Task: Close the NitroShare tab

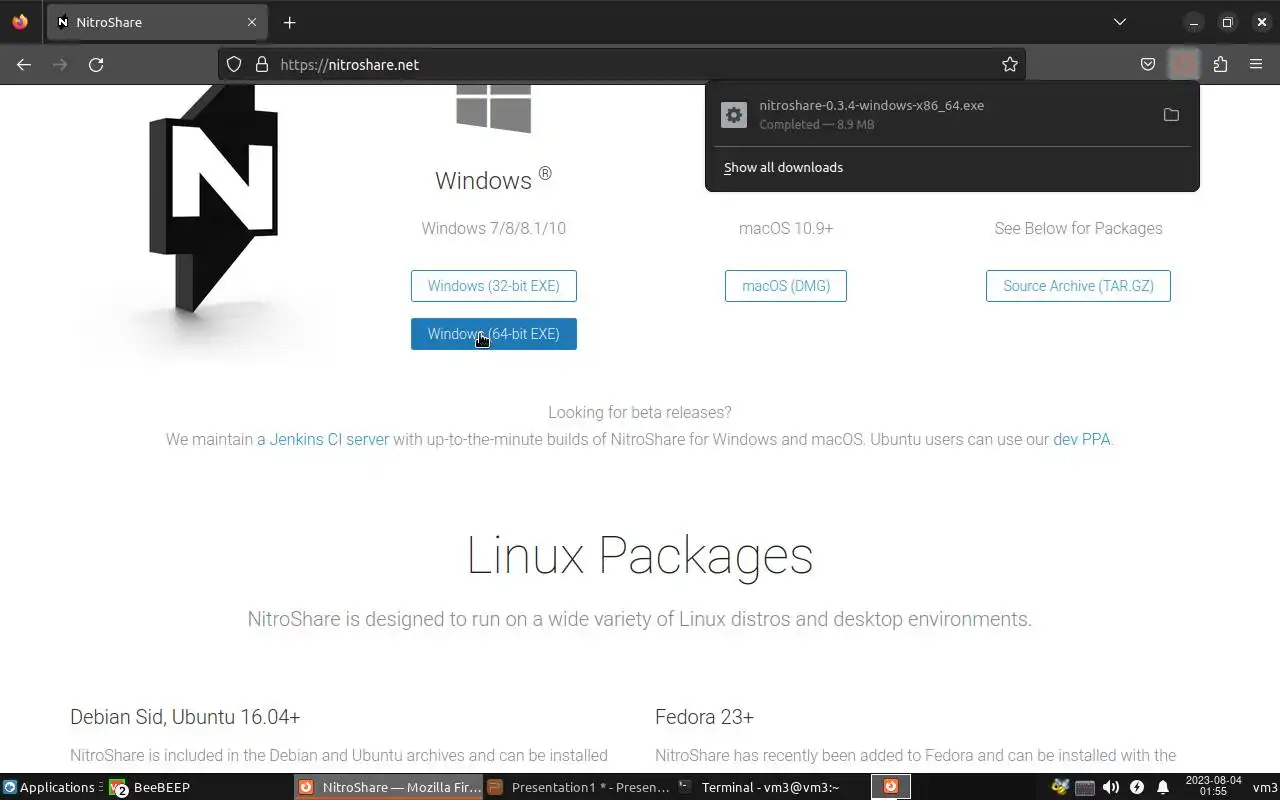Action: point(252,22)
